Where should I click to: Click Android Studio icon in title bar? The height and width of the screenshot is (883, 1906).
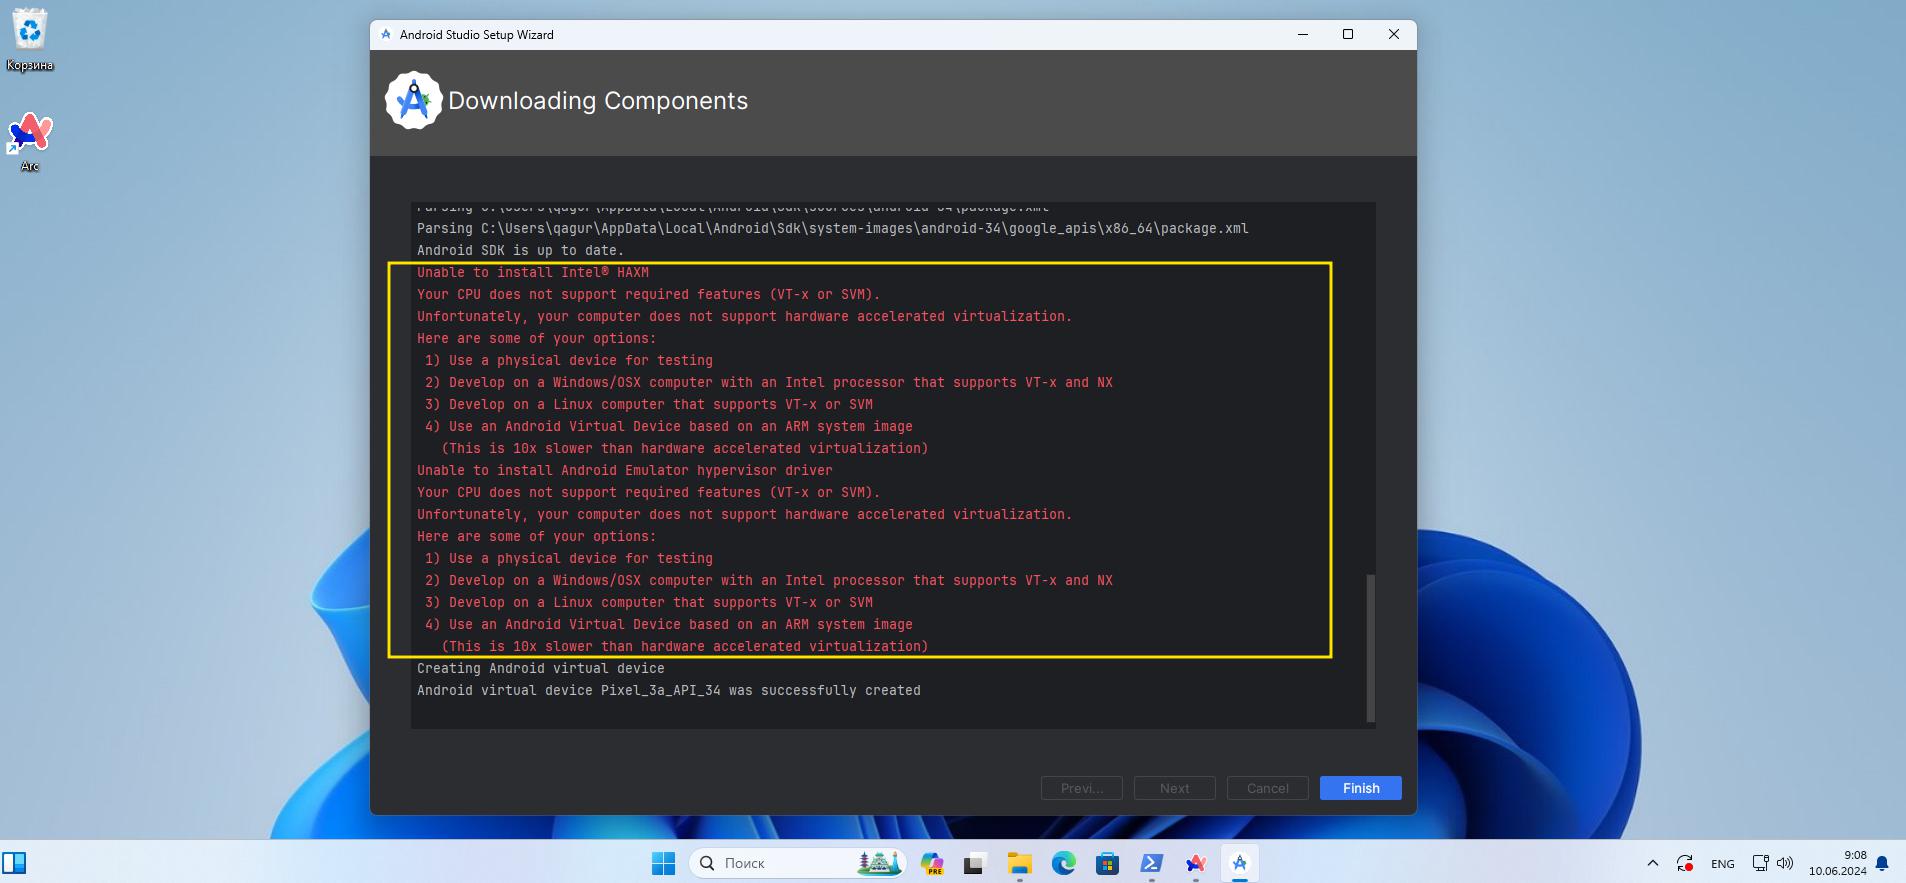[386, 34]
